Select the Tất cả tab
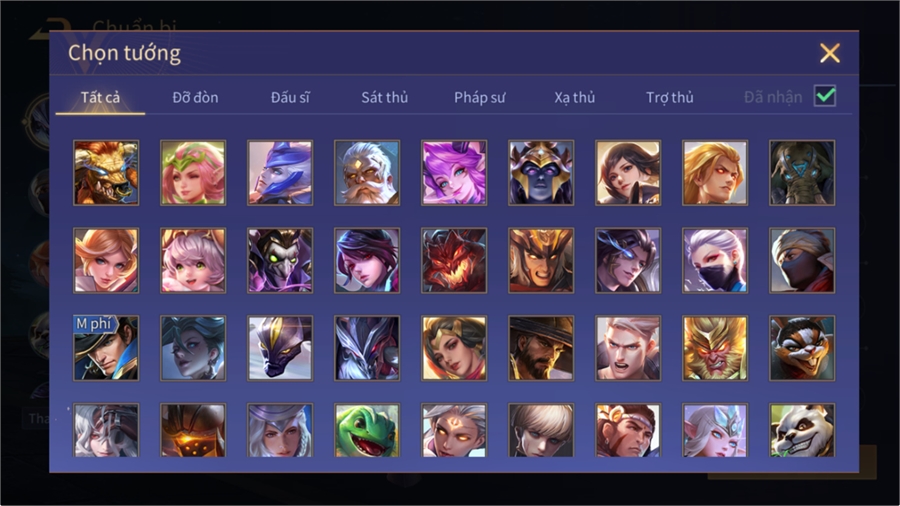 [100, 98]
